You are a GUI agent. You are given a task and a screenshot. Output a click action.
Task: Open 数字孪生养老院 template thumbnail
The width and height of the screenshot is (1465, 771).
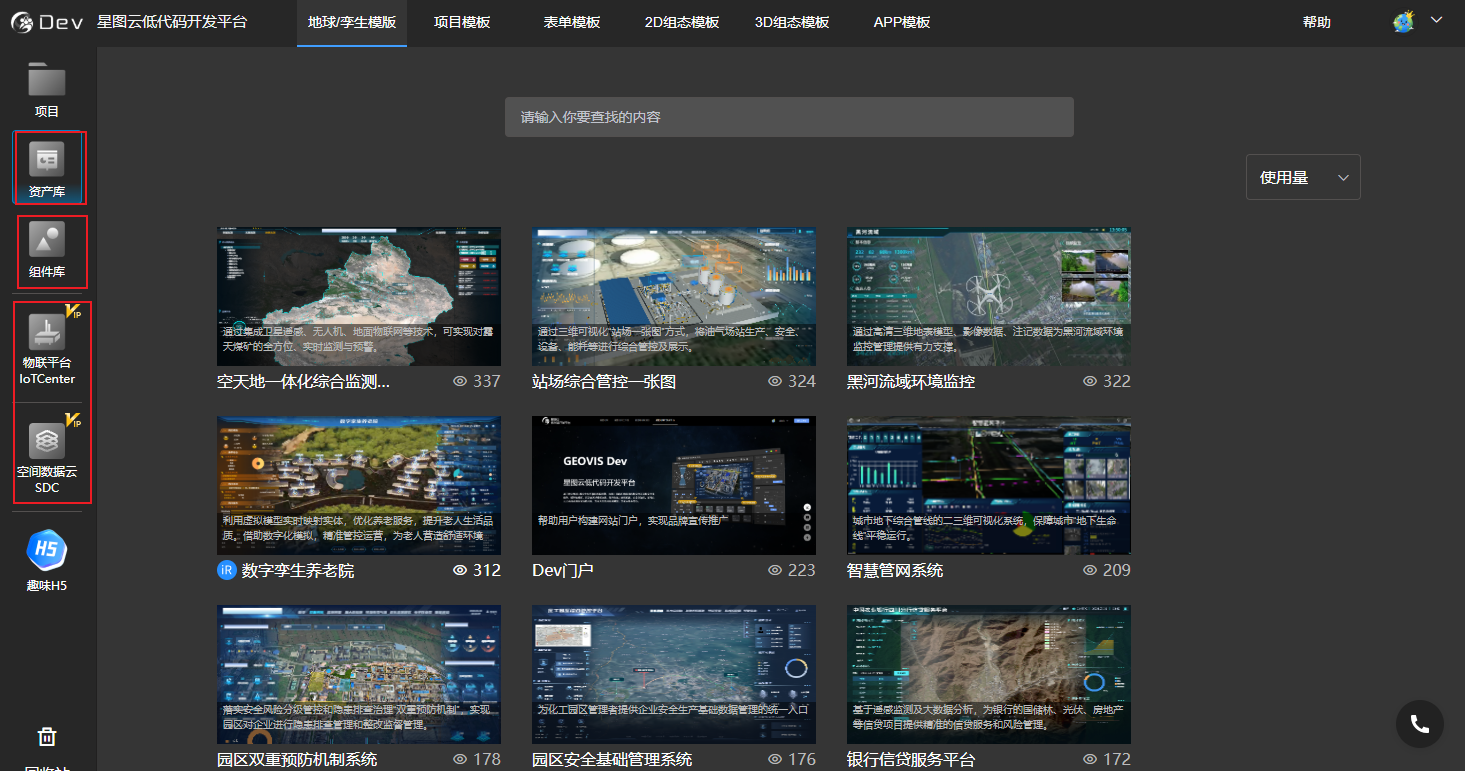coord(359,485)
